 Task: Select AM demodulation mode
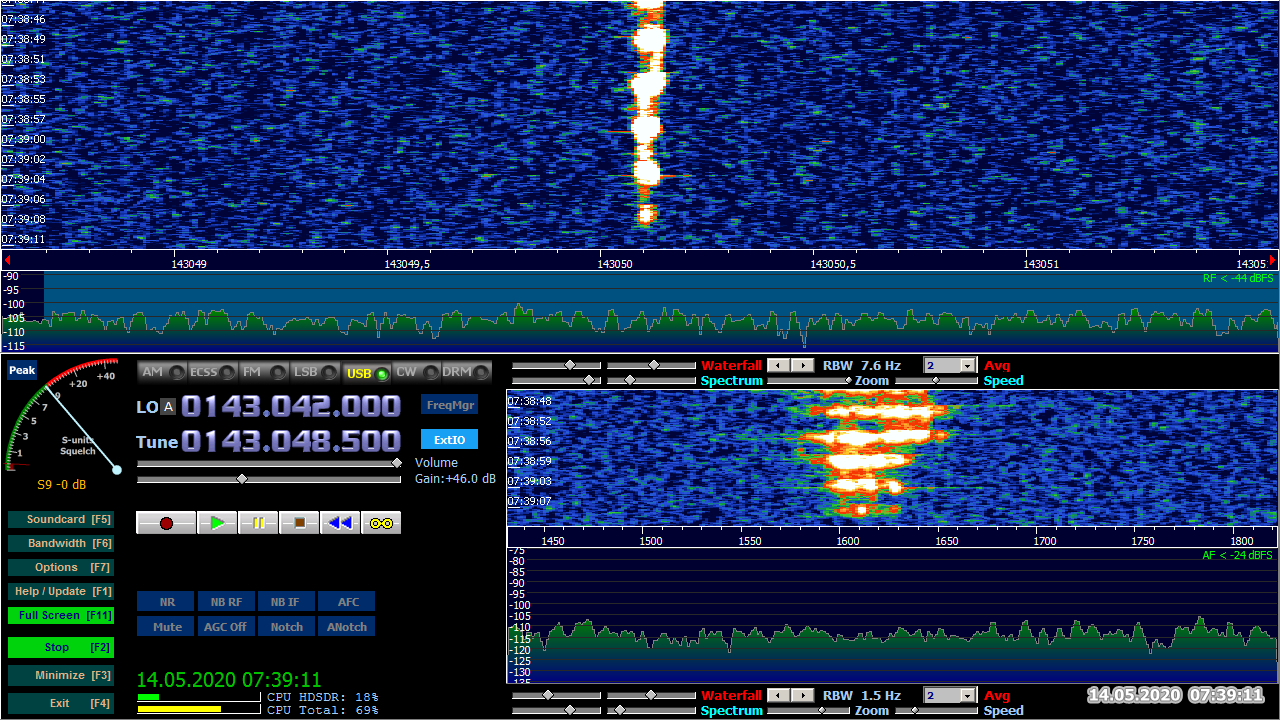[162, 372]
